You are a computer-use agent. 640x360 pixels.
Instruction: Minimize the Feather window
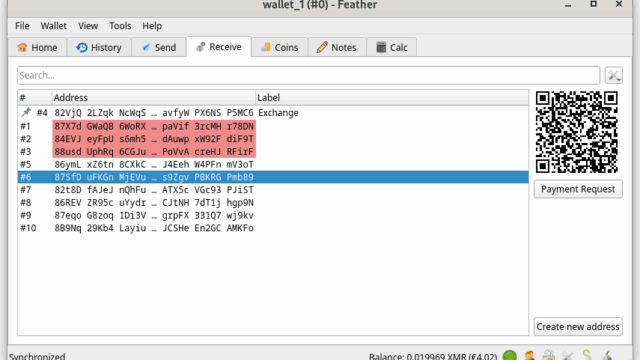pyautogui.click(x=568, y=5)
